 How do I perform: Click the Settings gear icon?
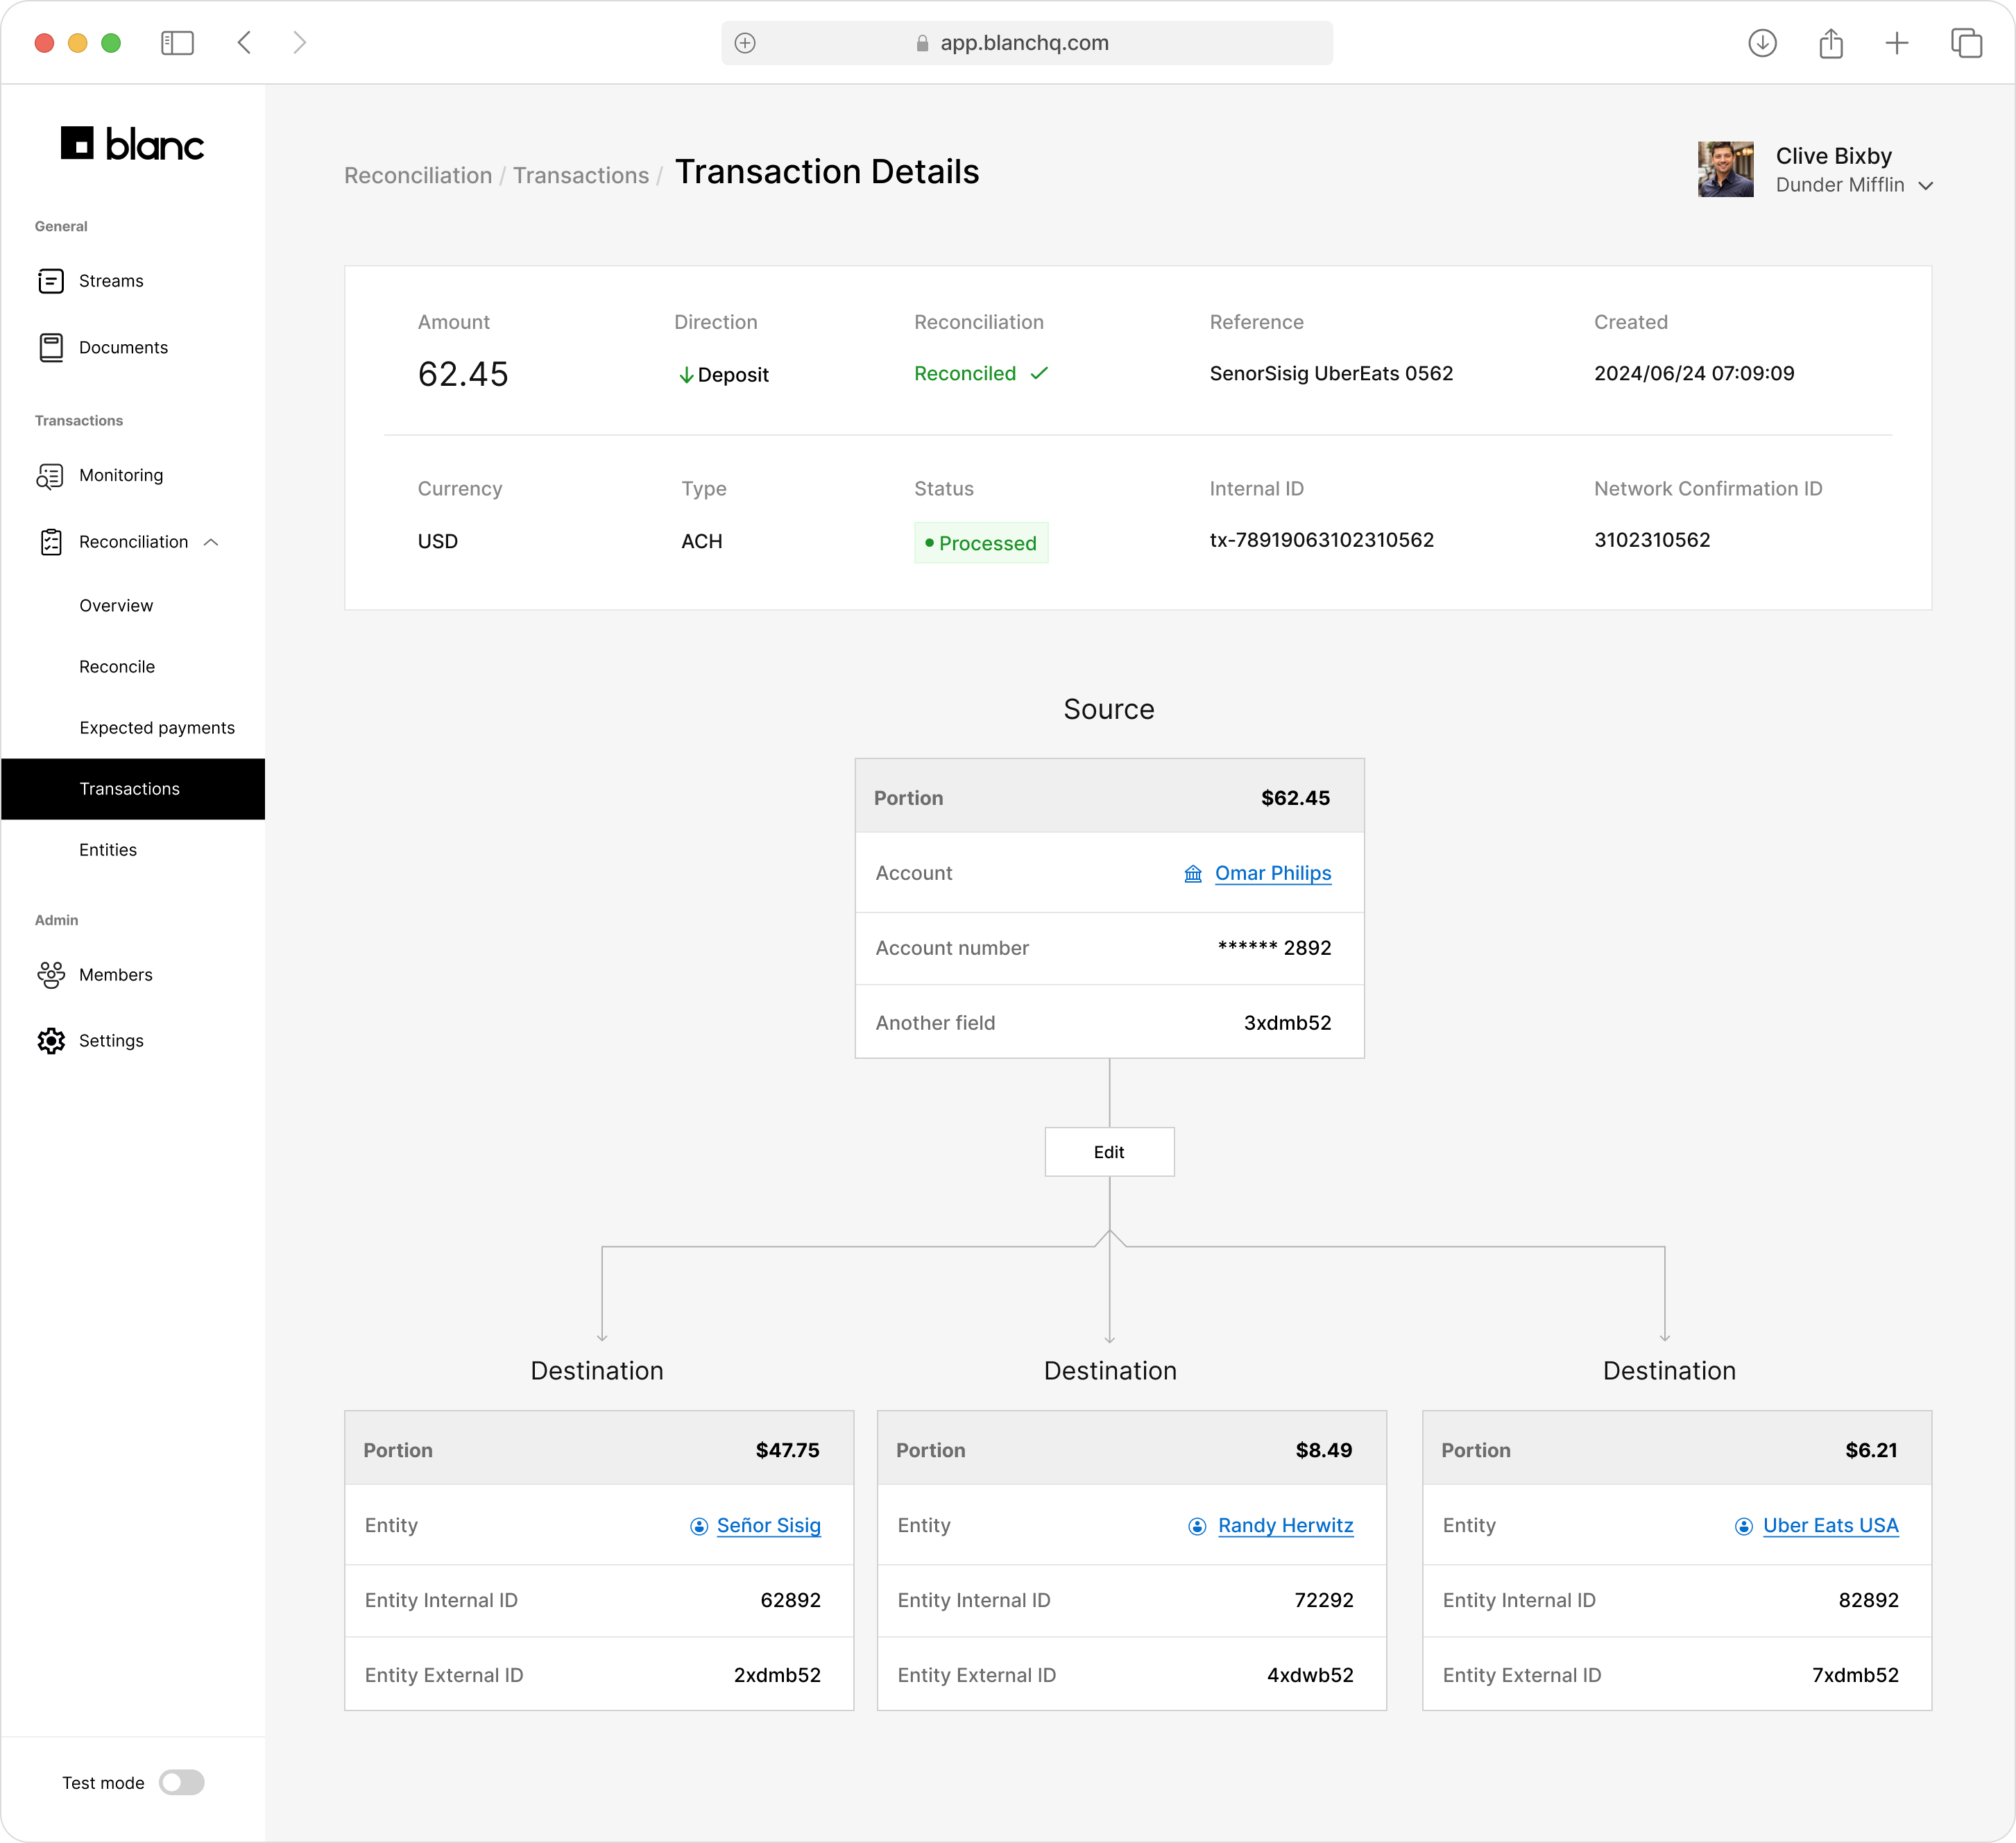[x=51, y=1041]
